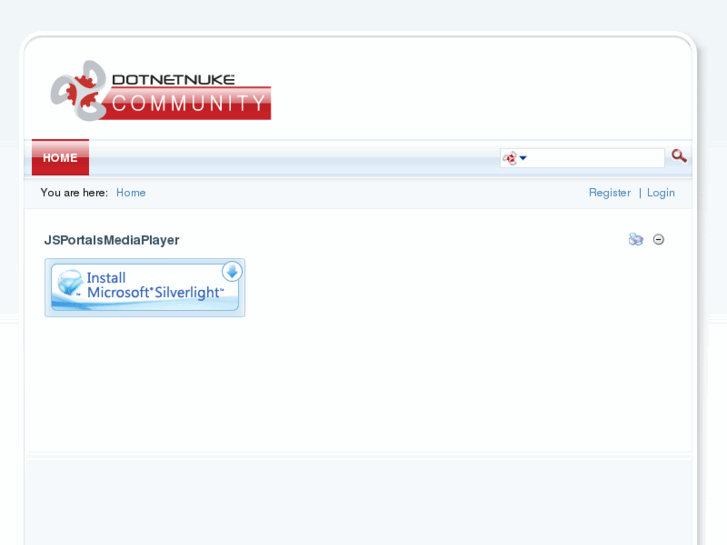
Task: Open the HOME navigation tab
Action: click(x=60, y=158)
